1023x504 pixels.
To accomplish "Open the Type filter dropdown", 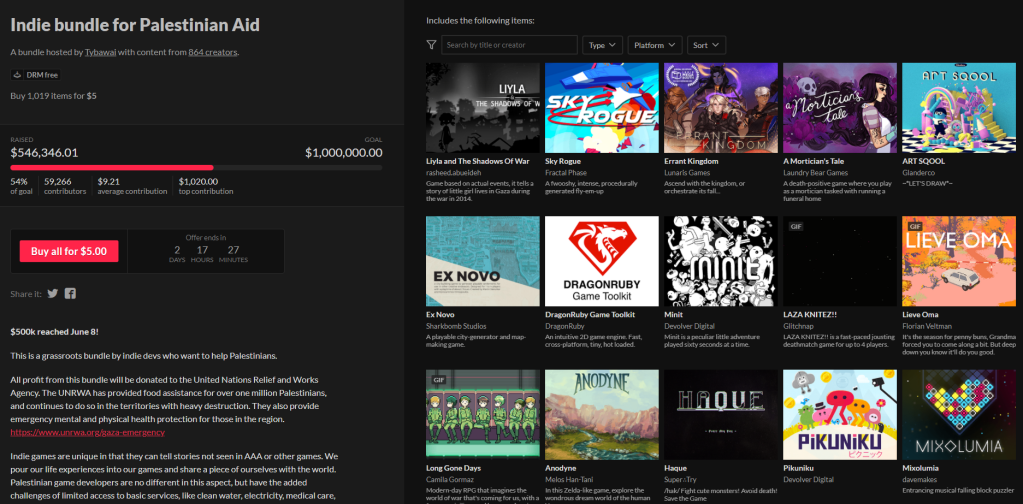I will pos(602,45).
